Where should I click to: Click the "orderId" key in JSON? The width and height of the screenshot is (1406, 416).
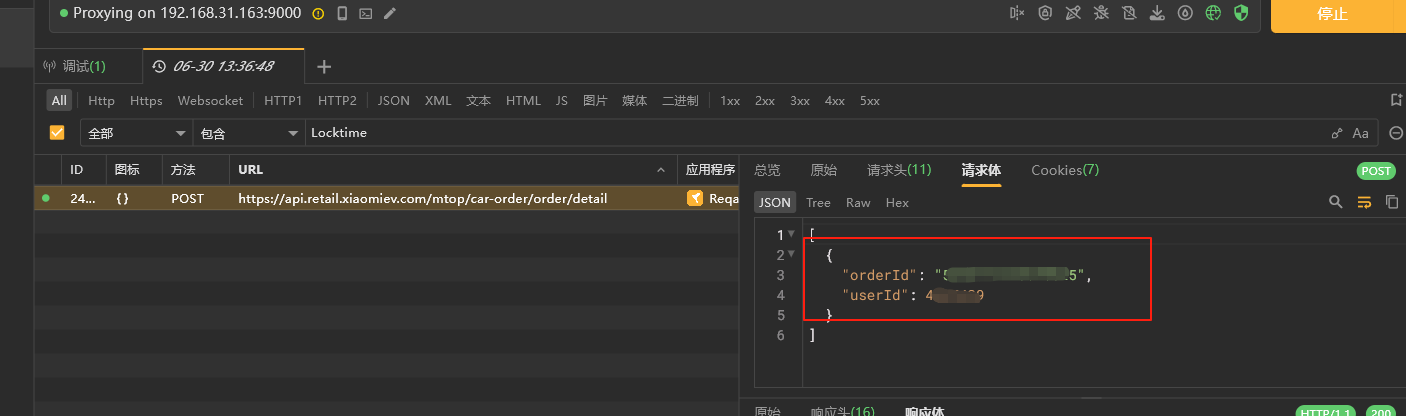(880, 275)
